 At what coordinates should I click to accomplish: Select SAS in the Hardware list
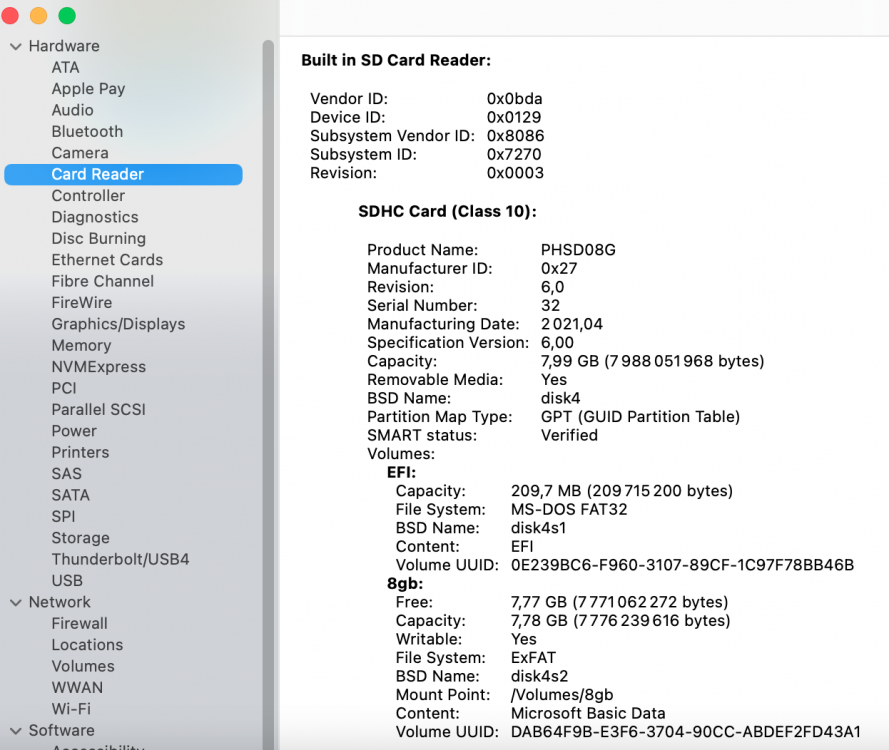point(66,474)
